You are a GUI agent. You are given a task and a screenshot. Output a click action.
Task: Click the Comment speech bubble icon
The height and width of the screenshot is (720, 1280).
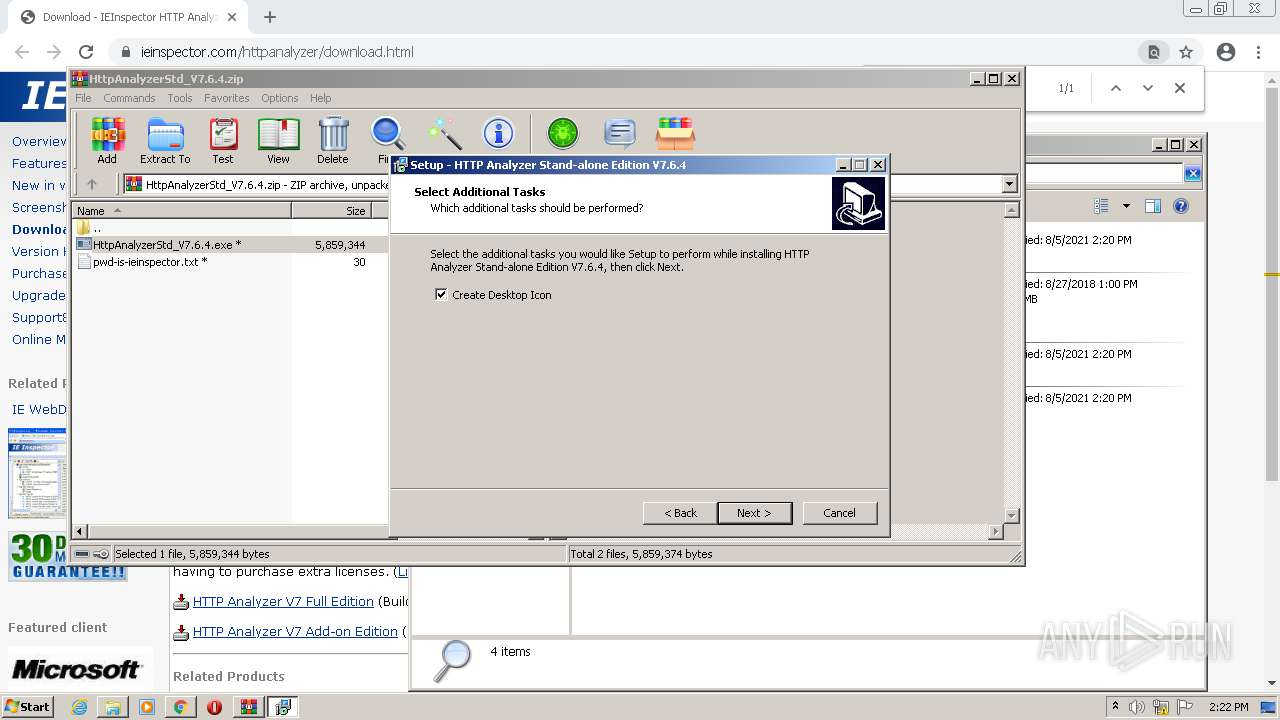click(620, 134)
